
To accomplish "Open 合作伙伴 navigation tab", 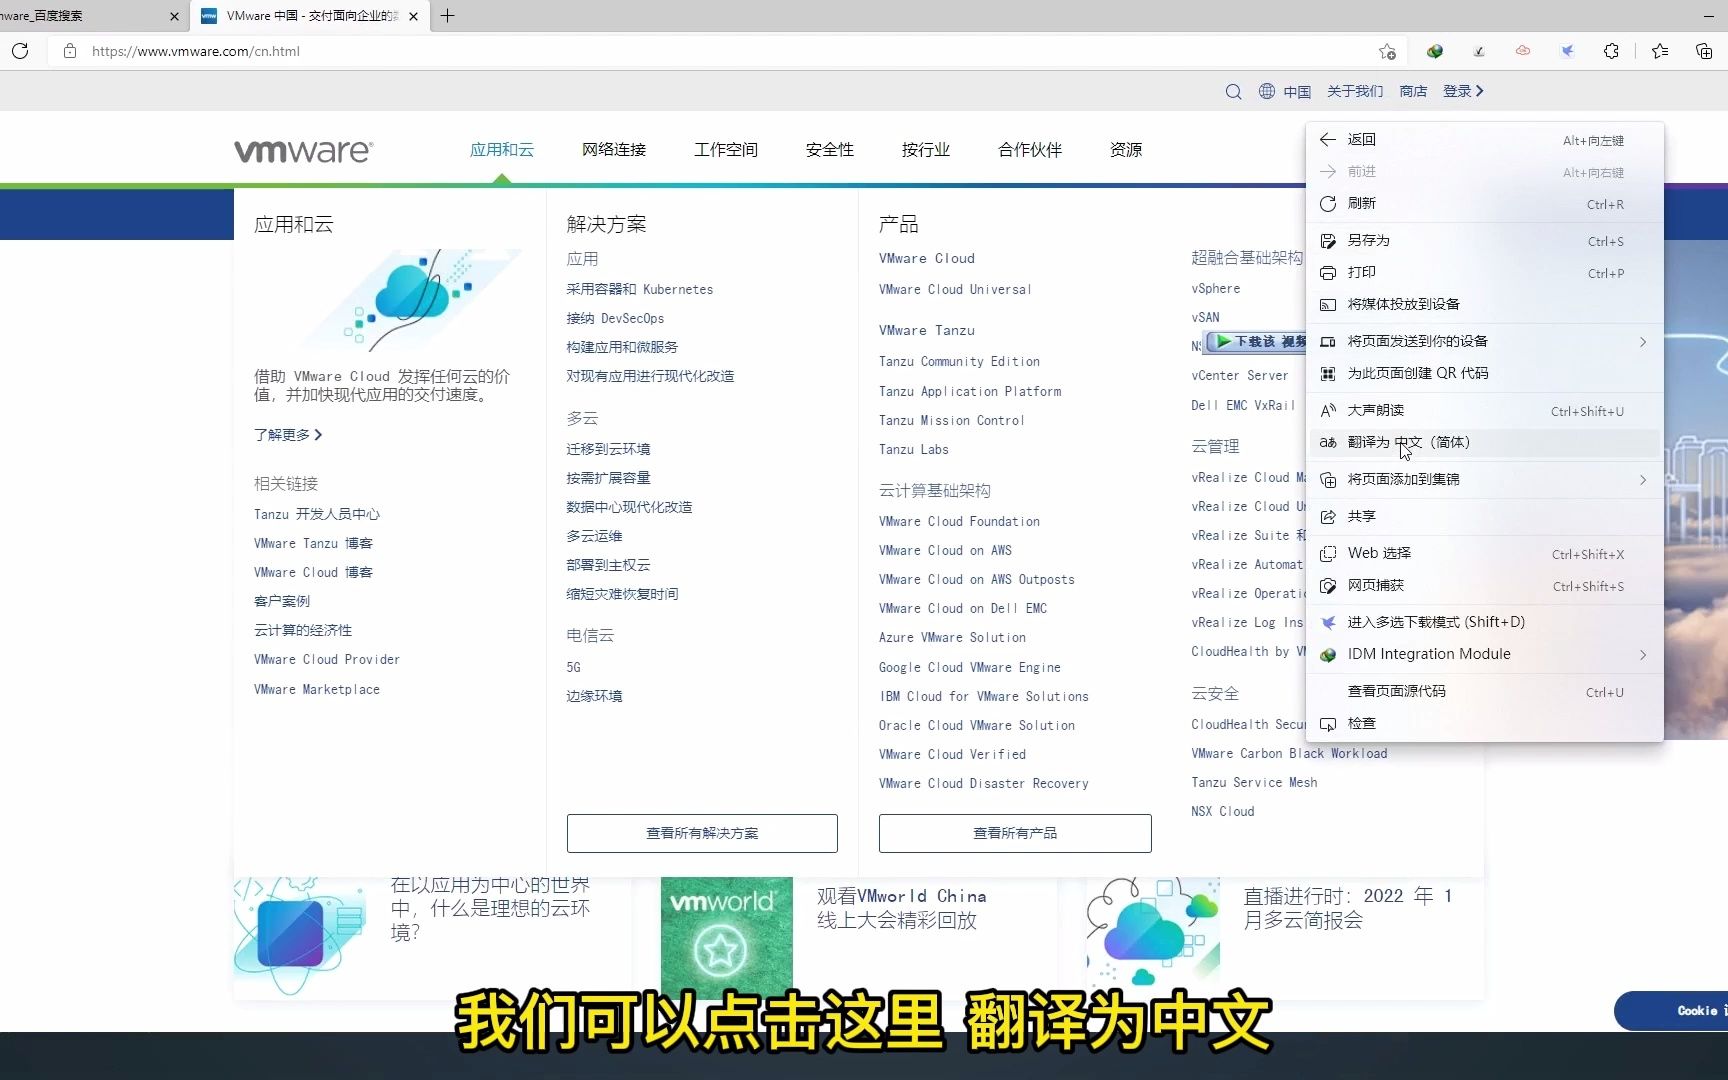I will (x=1030, y=150).
